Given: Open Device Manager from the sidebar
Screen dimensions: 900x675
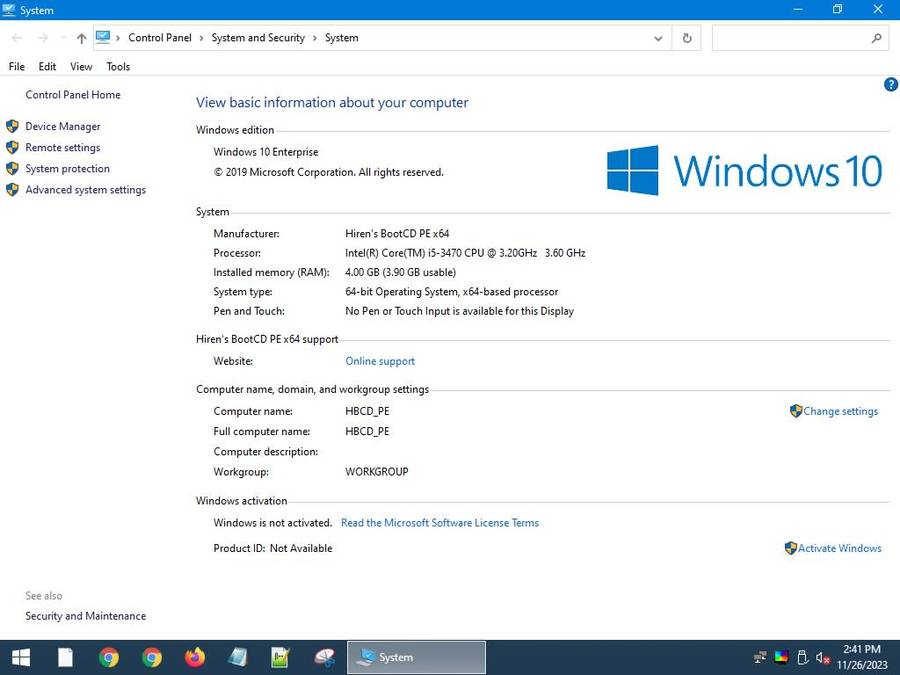Looking at the screenshot, I should coord(62,127).
